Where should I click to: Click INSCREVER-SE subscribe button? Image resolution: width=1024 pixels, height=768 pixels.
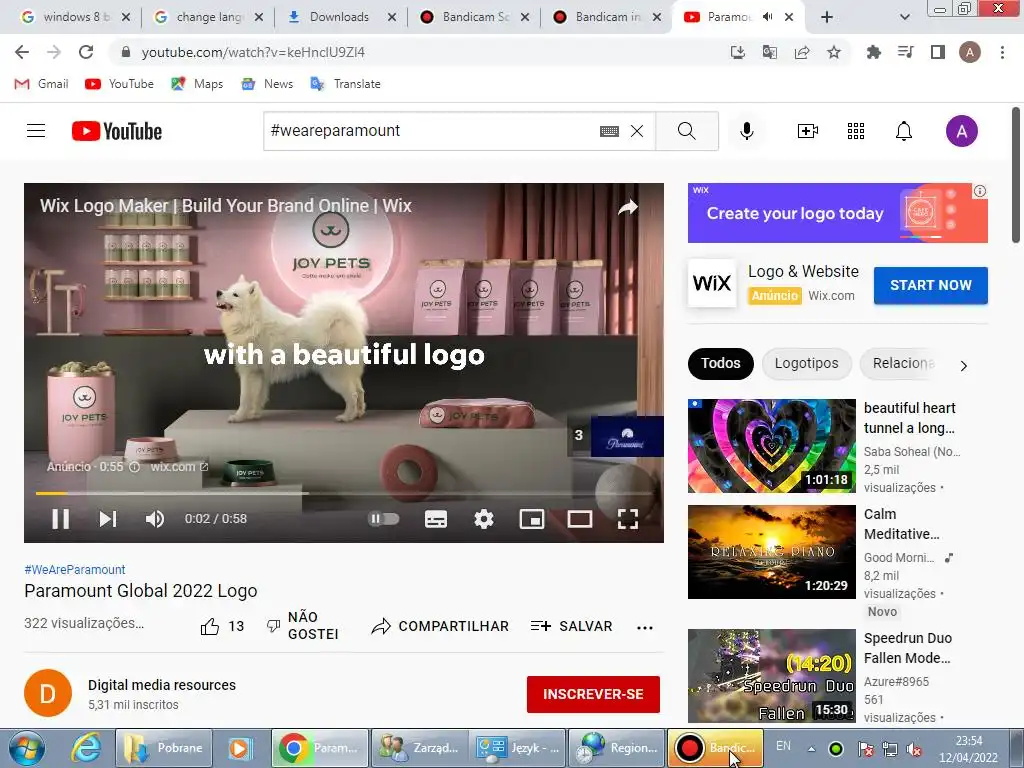pyautogui.click(x=593, y=694)
